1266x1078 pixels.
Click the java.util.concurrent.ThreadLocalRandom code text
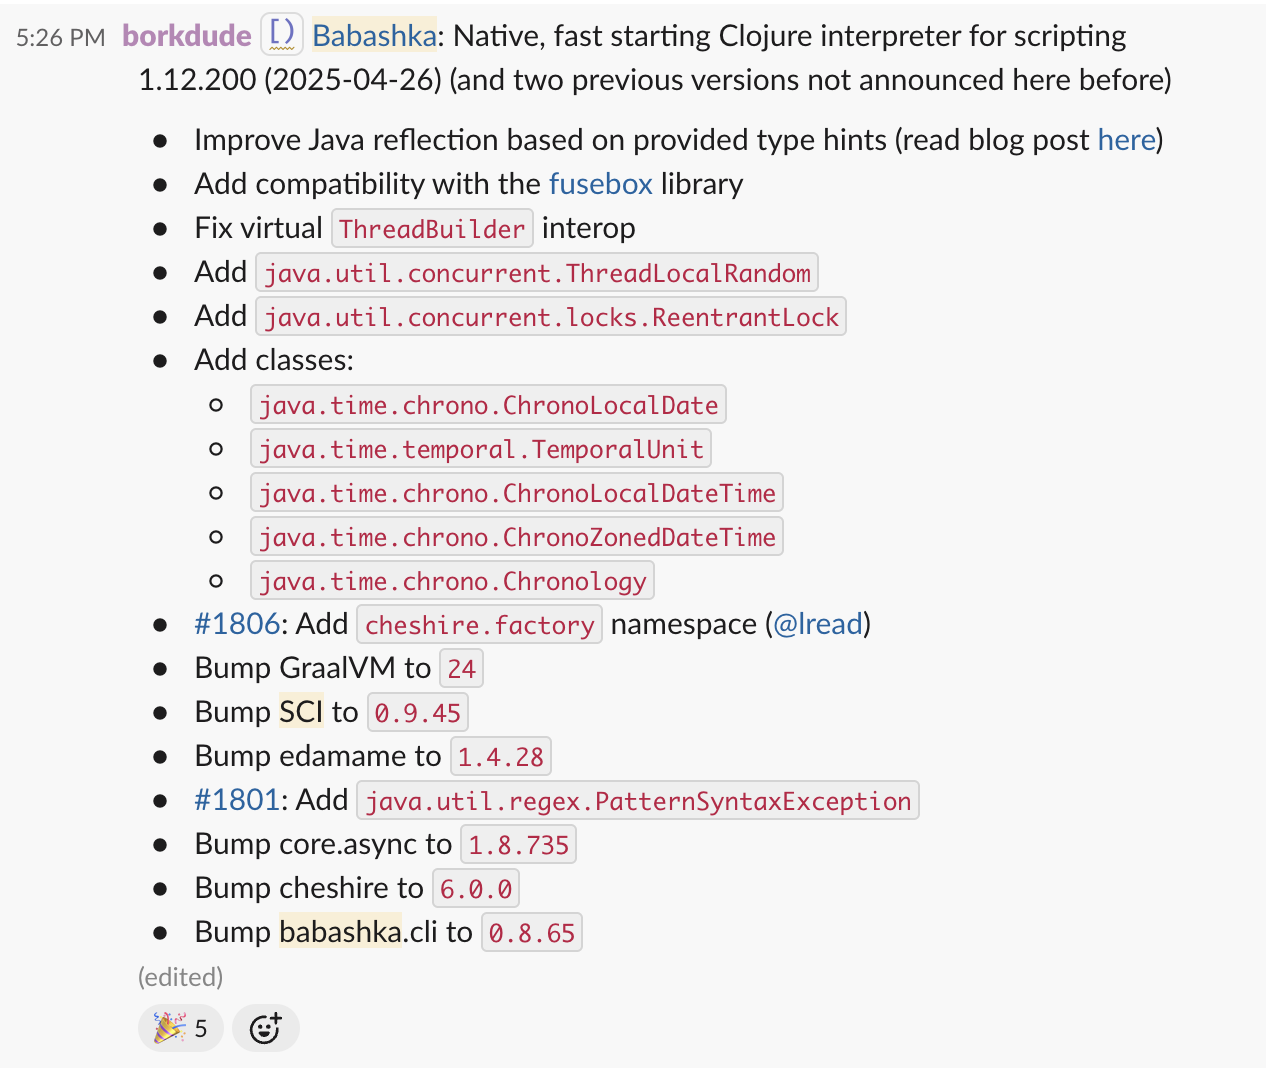click(537, 273)
